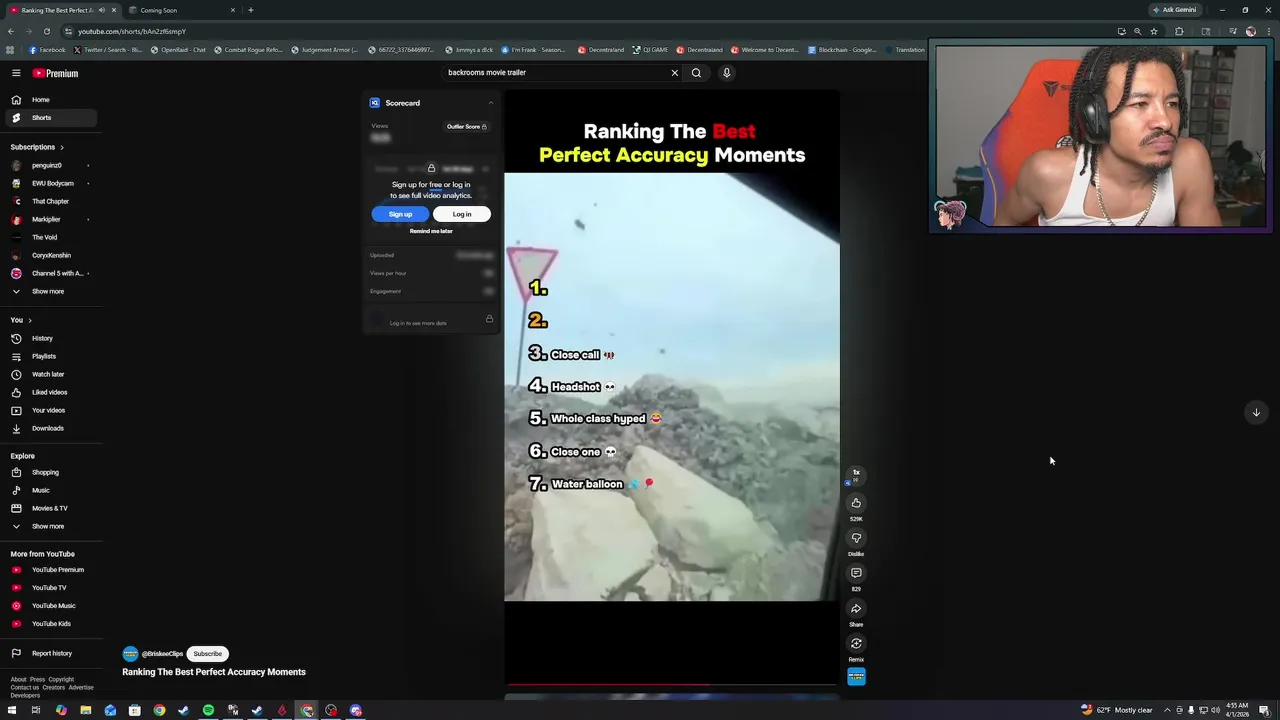Bookmark this page with star

[1154, 31]
